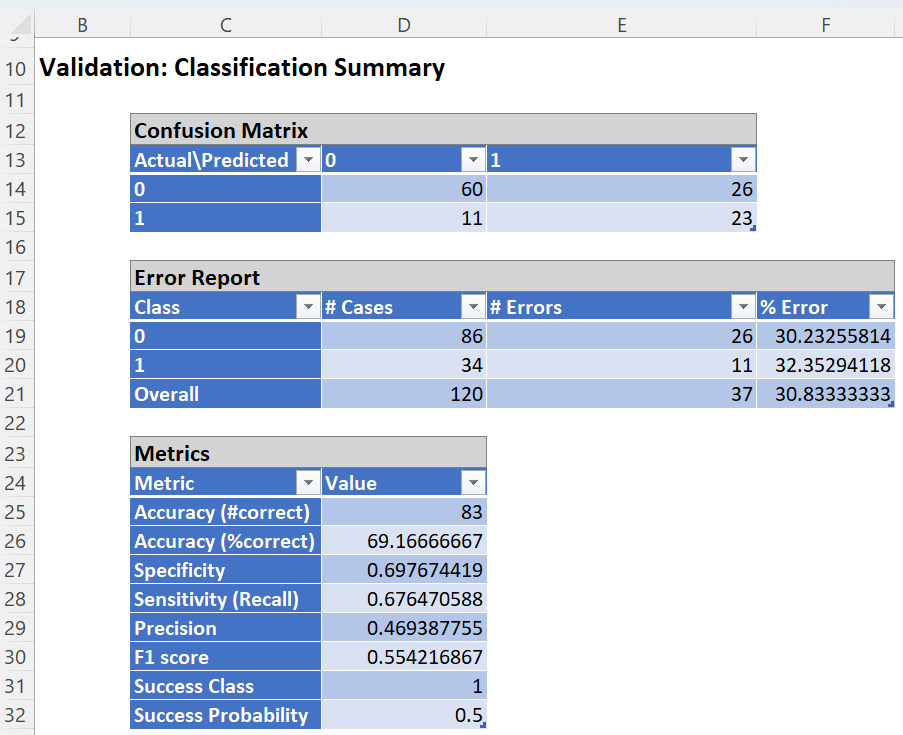Viewport: 903px width, 735px height.
Task: Open the Actual\Predicted filter dropdown
Action: 308,160
